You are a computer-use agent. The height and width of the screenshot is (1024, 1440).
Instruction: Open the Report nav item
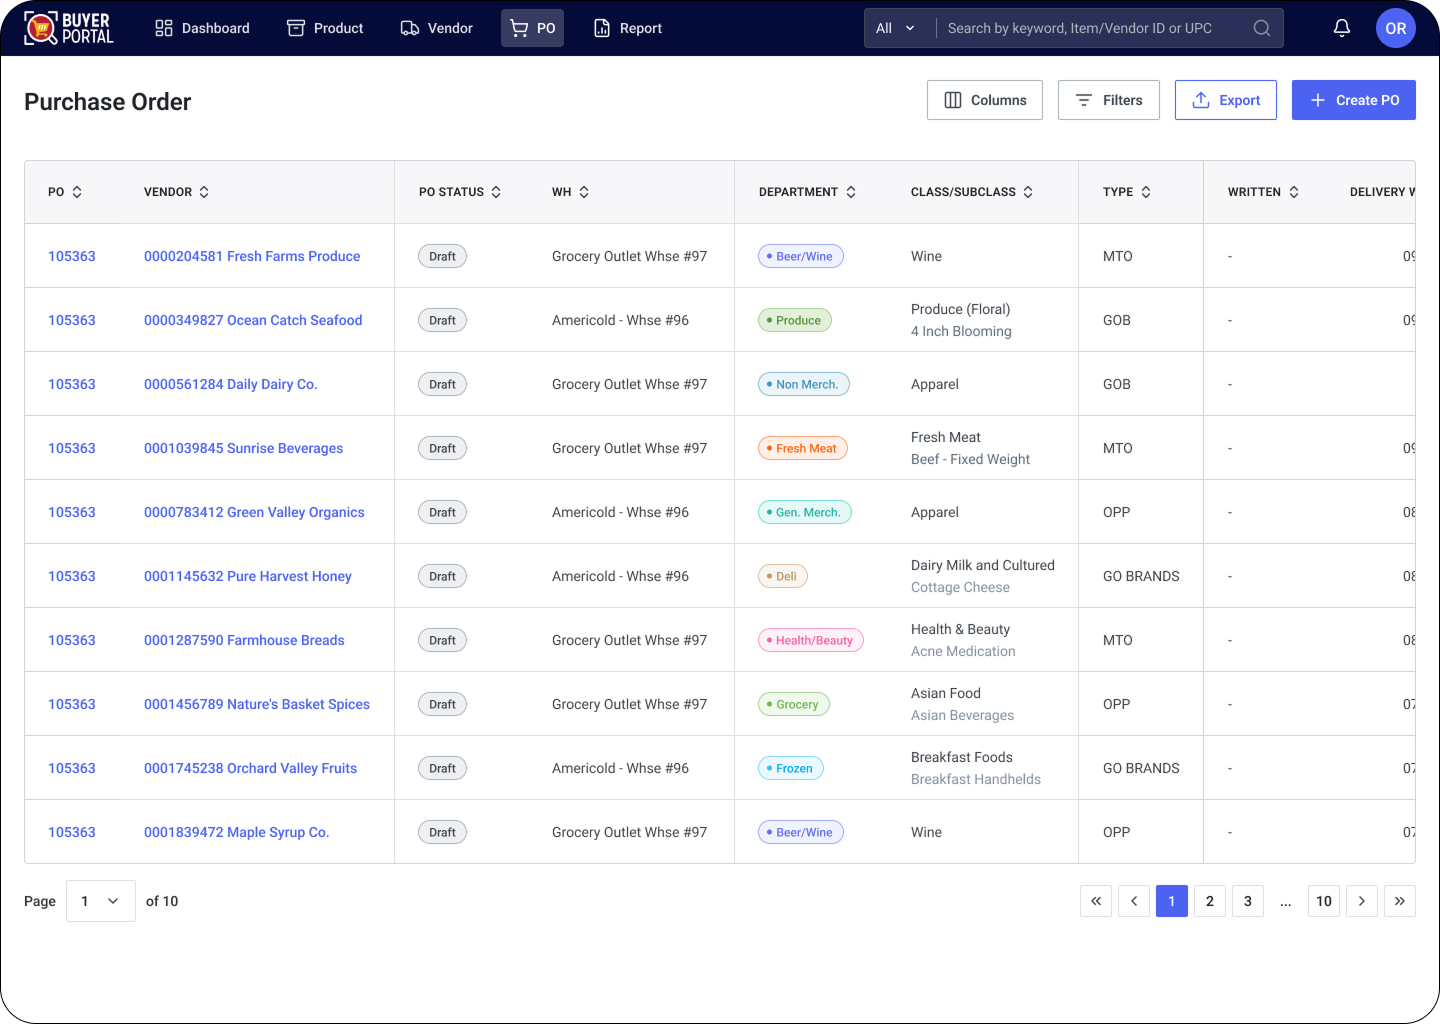pyautogui.click(x=628, y=28)
